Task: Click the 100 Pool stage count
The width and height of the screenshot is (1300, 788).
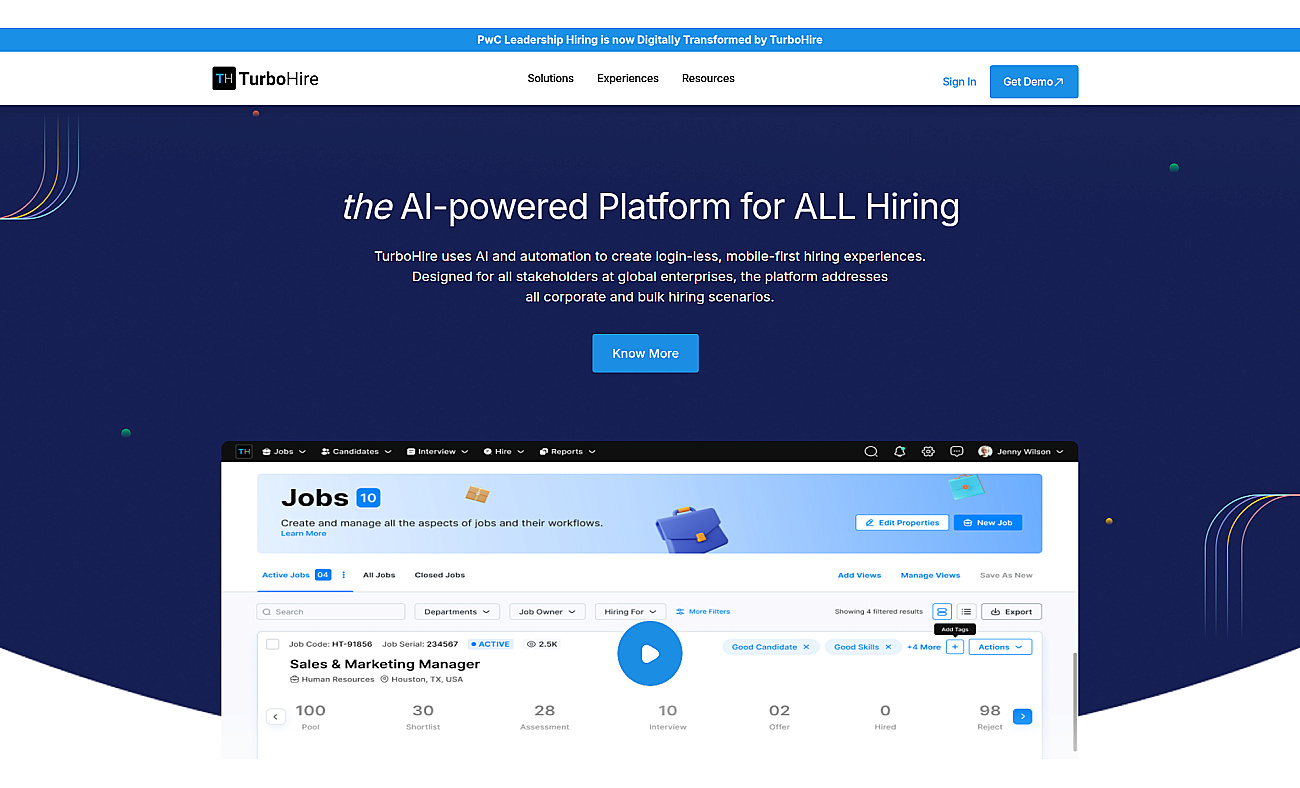Action: click(x=310, y=716)
